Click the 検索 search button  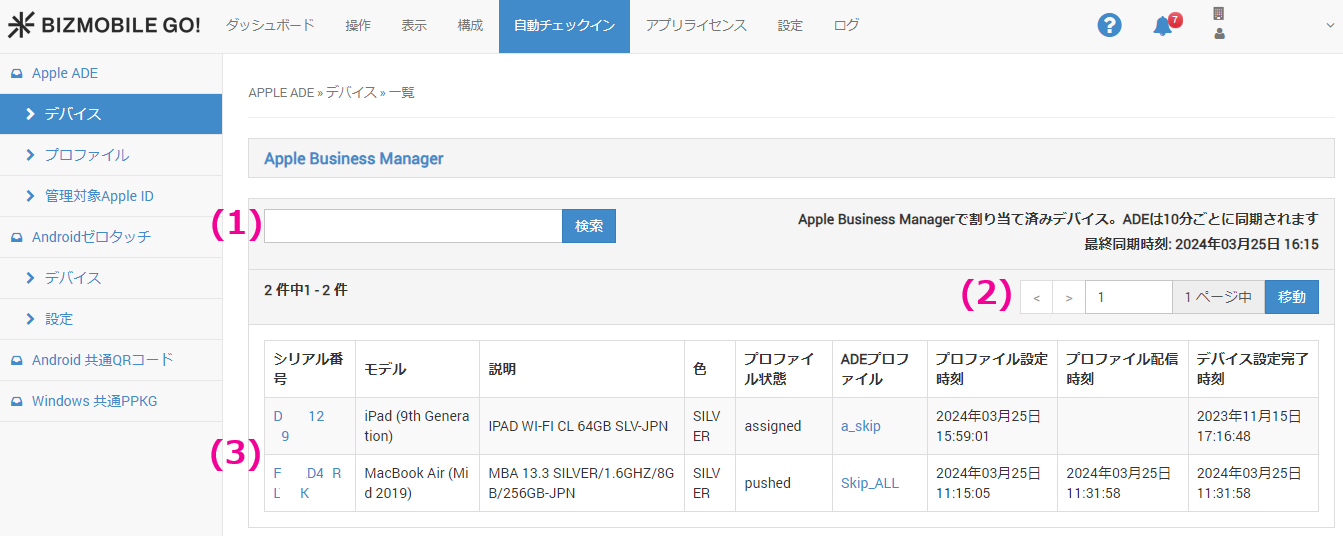tap(589, 226)
